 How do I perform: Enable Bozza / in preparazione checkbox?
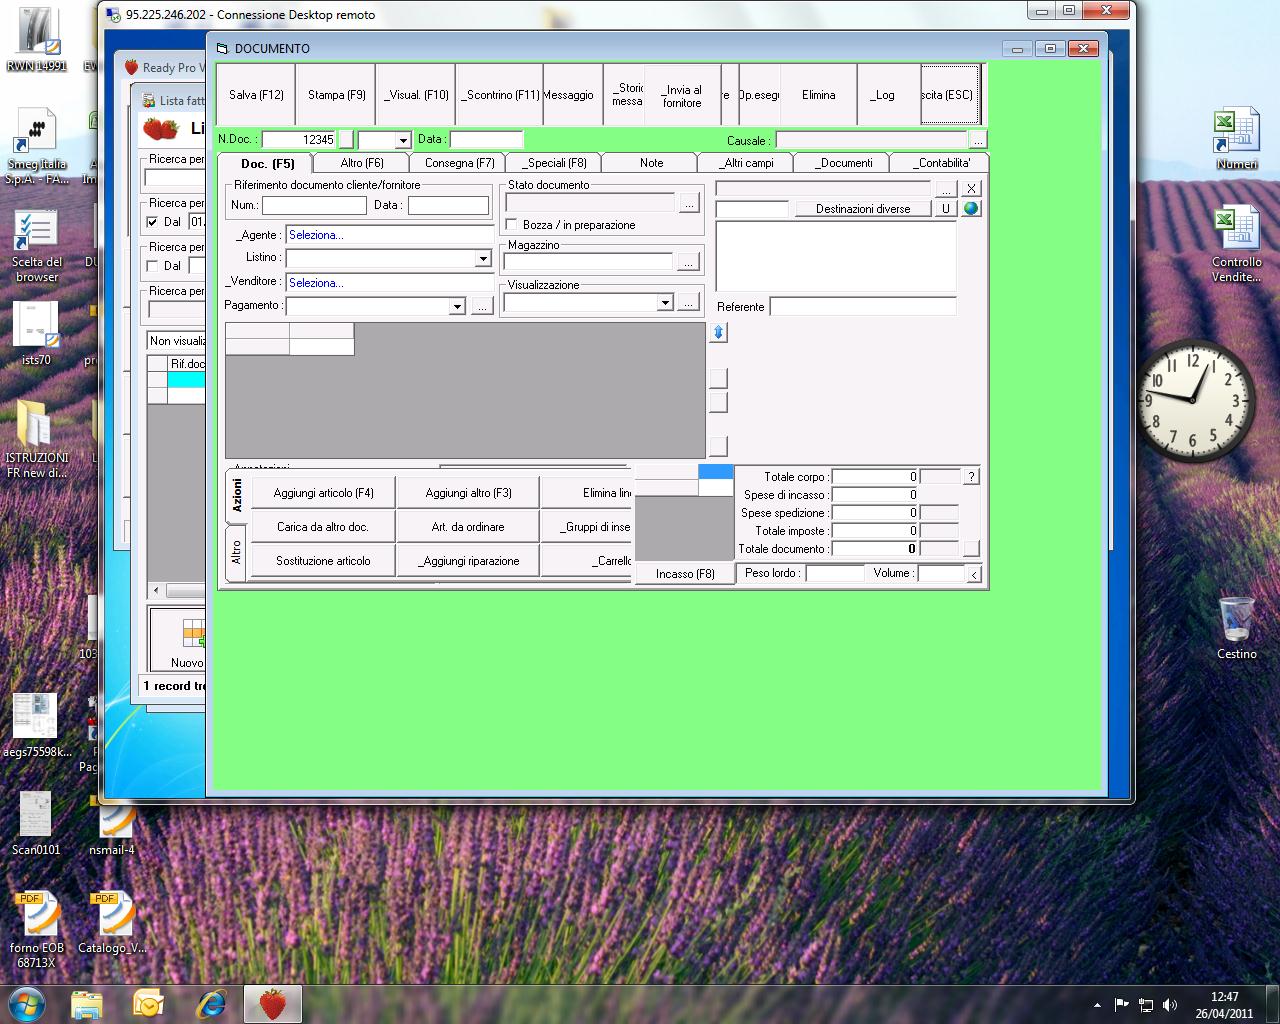point(512,225)
